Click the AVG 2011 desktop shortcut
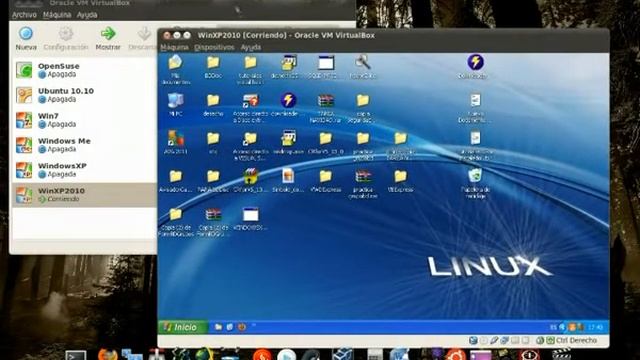Viewport: 640px width, 360px height. tap(176, 139)
